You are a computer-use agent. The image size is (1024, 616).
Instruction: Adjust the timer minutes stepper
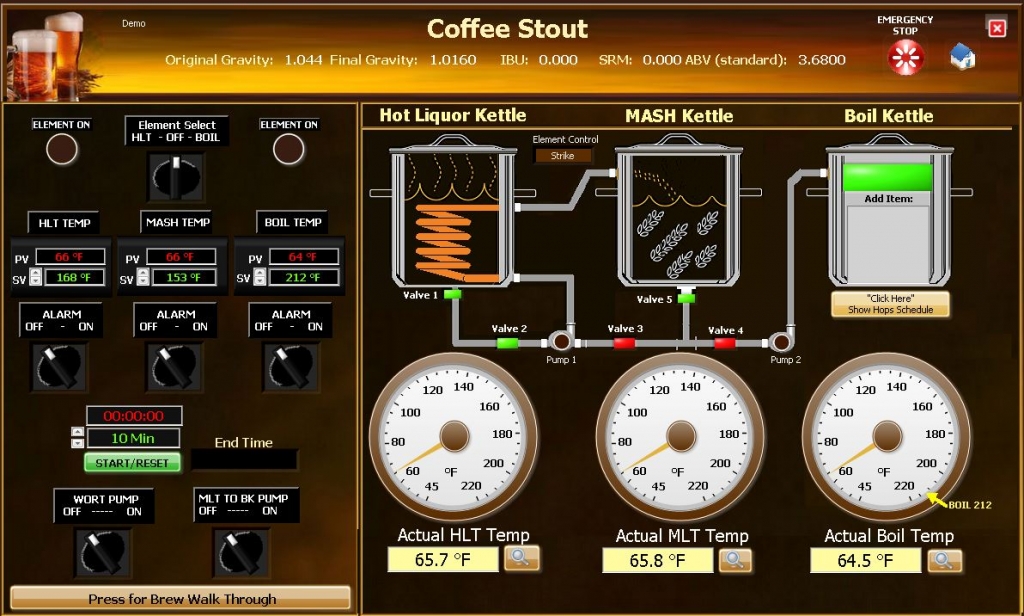(x=77, y=437)
